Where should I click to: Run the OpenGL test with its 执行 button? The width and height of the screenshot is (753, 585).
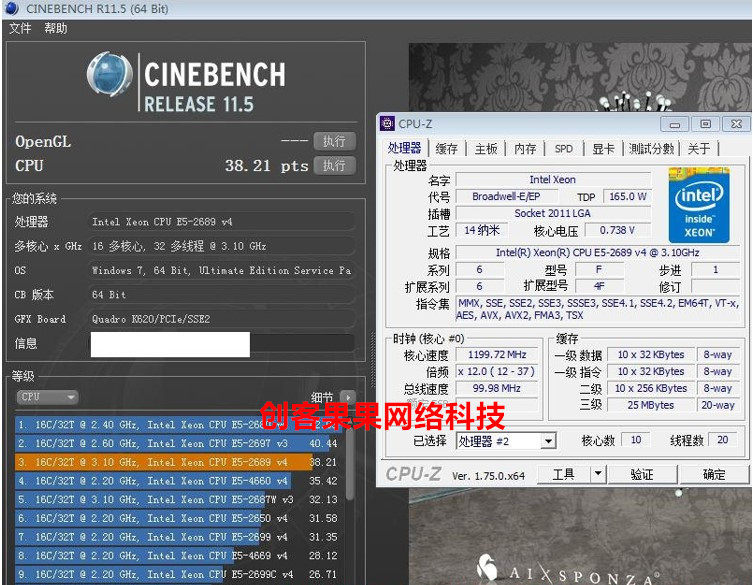point(334,141)
